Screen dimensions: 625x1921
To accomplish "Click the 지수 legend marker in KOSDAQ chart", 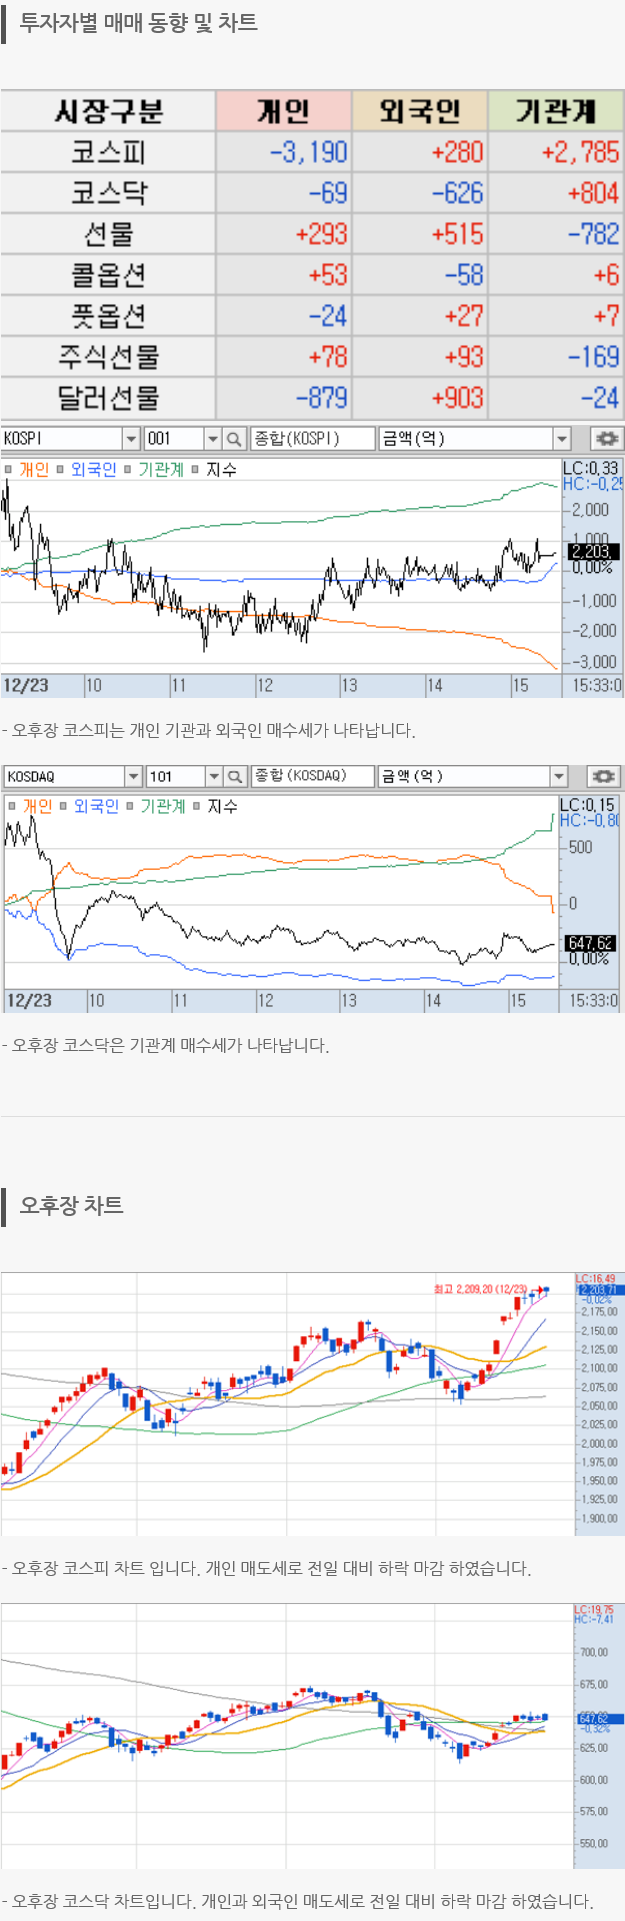I will [x=197, y=806].
